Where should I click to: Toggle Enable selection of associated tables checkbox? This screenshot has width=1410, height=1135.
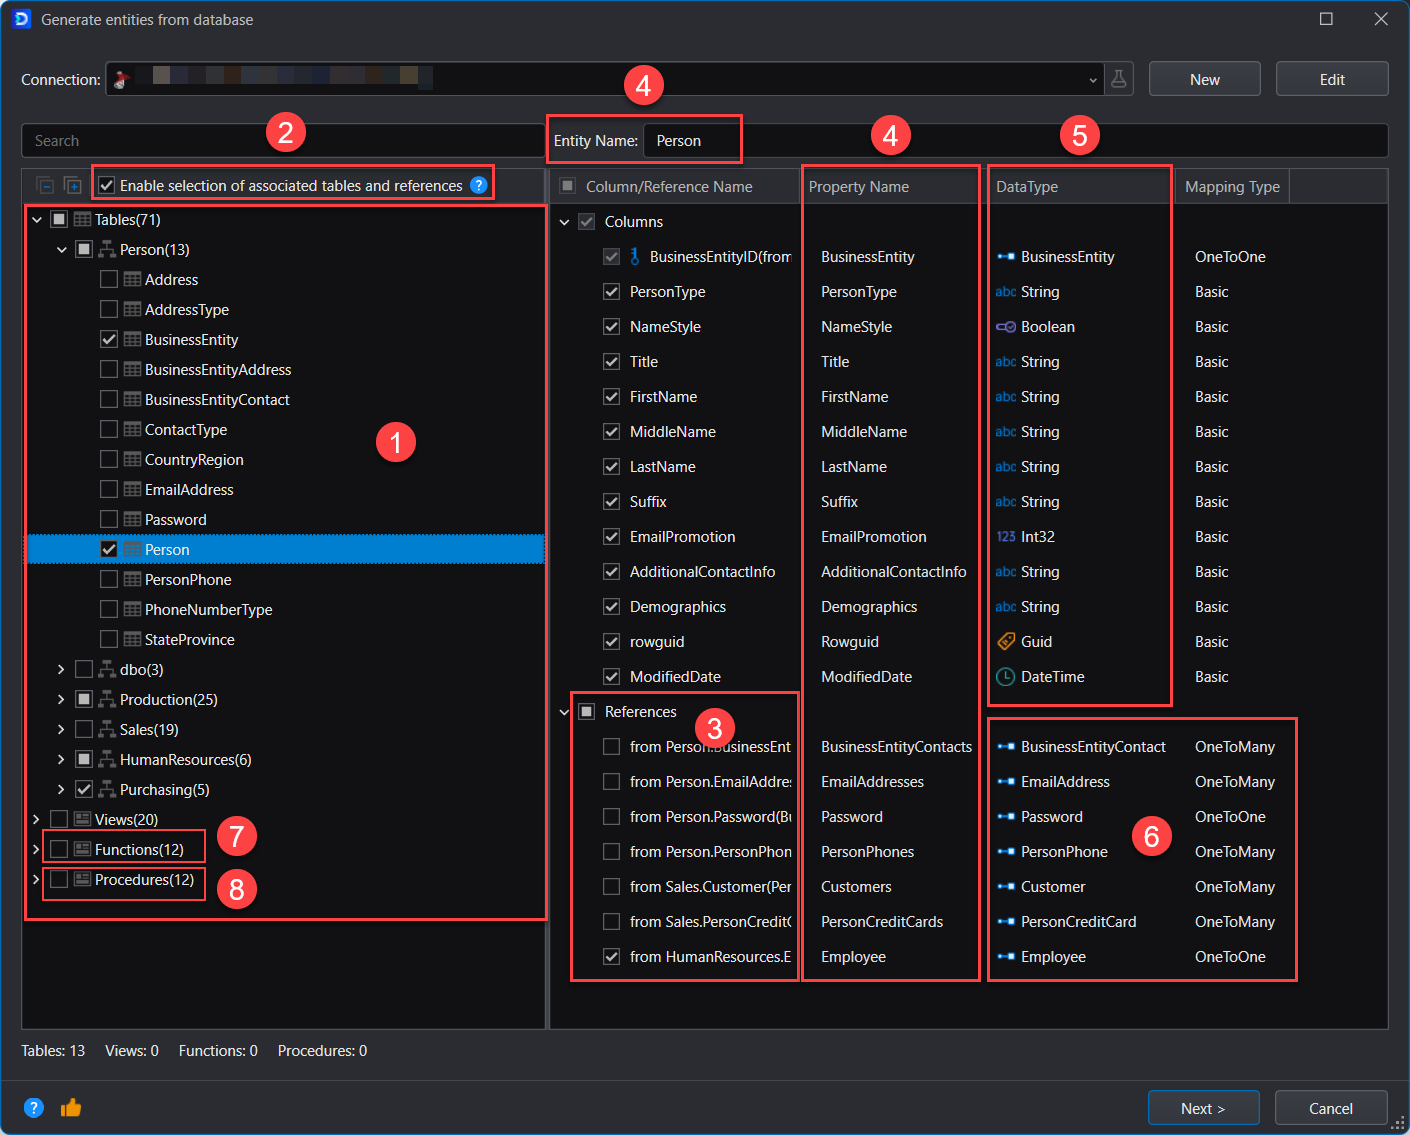[107, 185]
